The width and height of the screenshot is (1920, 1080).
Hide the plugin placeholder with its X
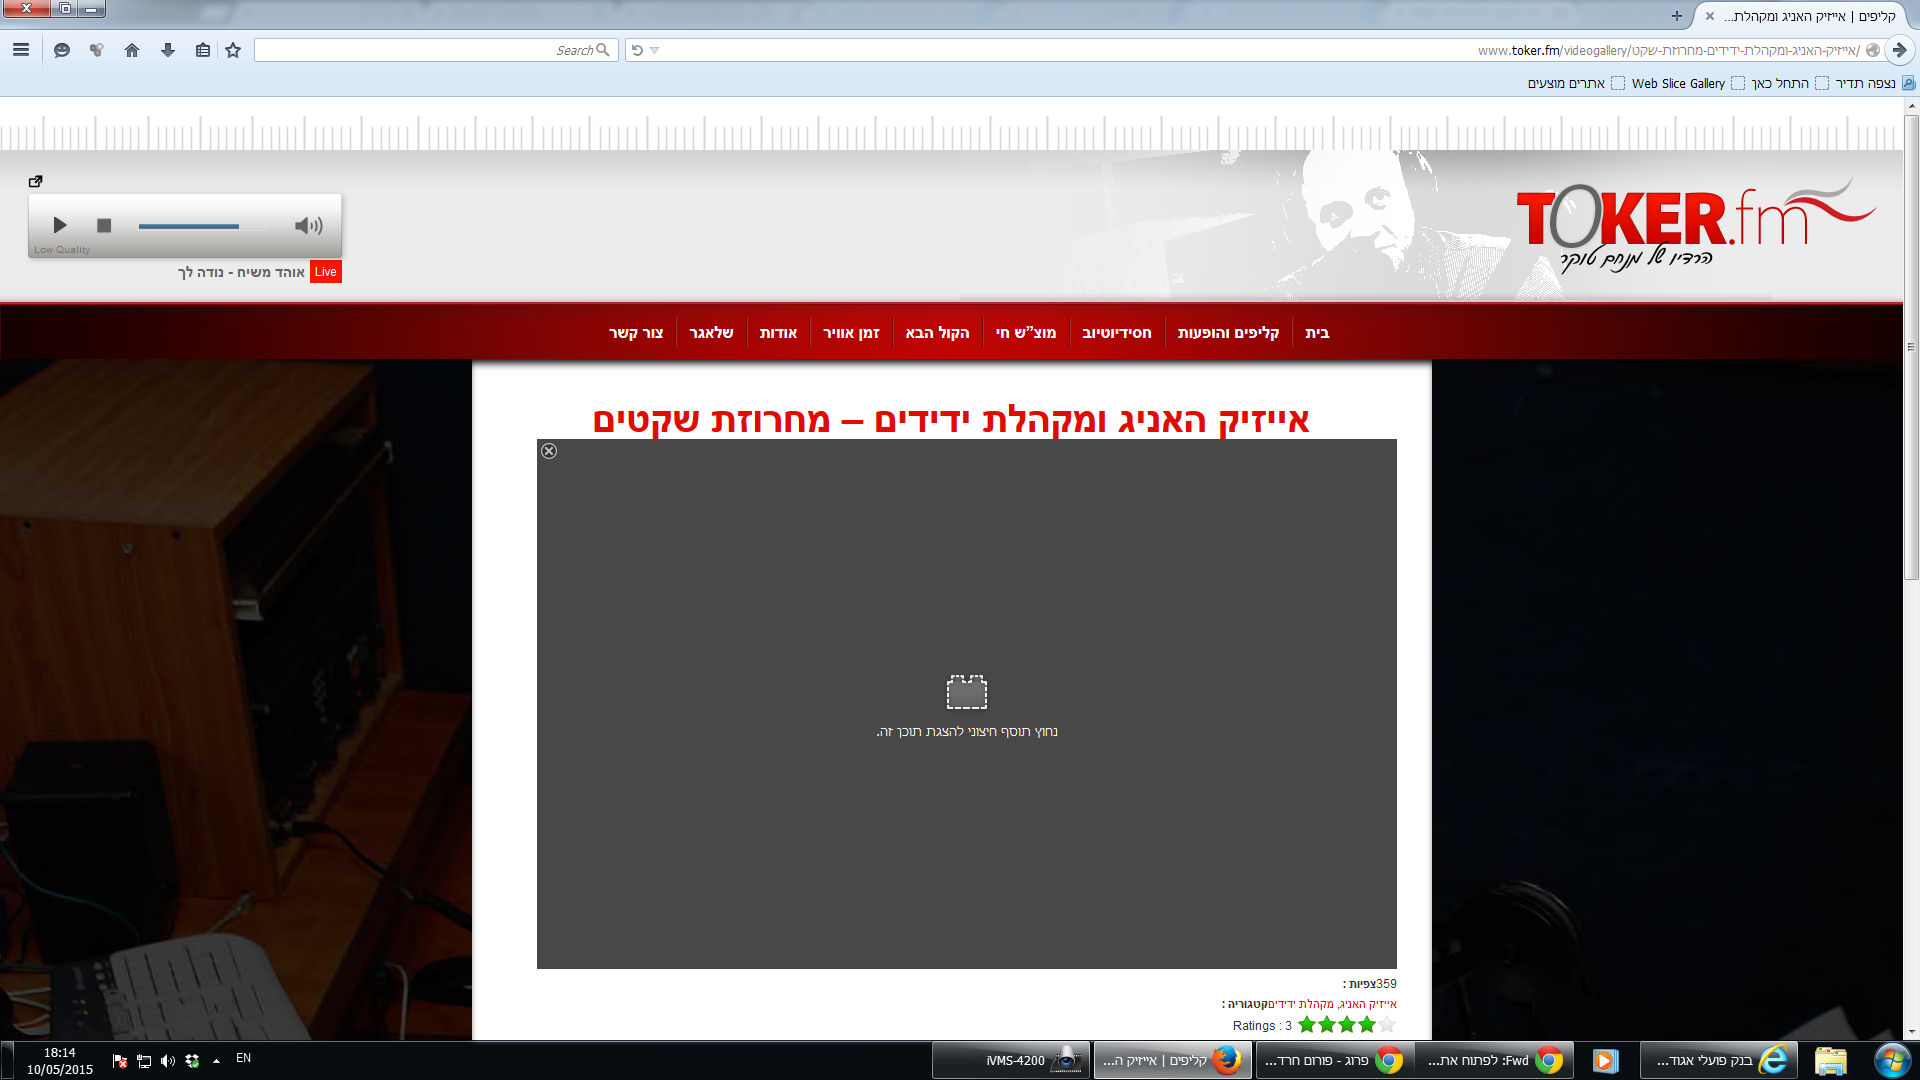pyautogui.click(x=549, y=451)
